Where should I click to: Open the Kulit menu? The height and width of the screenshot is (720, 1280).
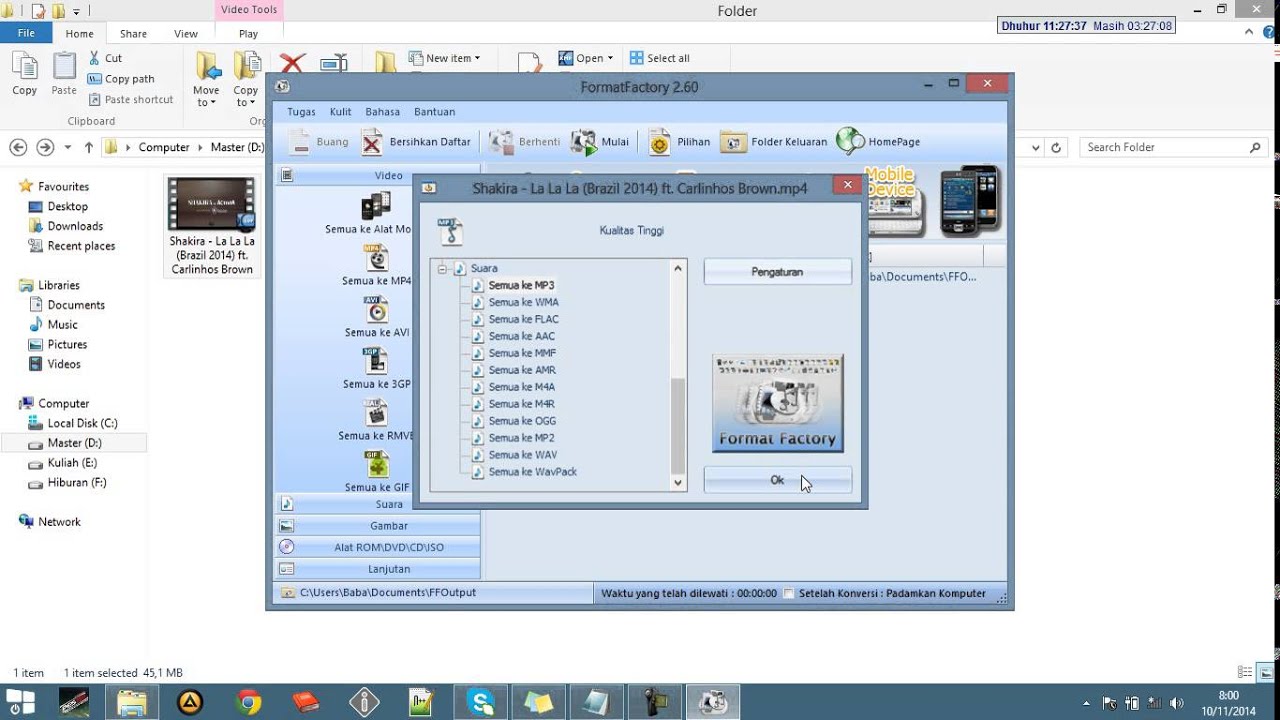click(340, 112)
